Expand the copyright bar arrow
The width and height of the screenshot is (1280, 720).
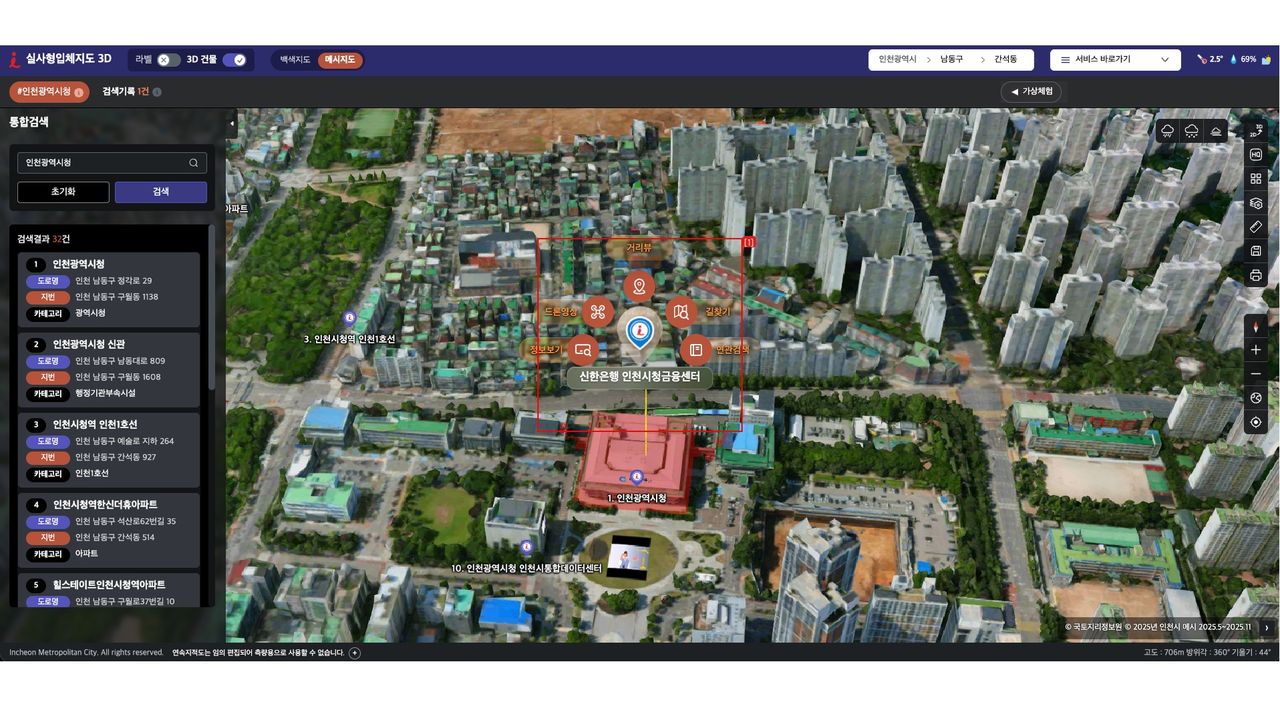(x=1267, y=628)
